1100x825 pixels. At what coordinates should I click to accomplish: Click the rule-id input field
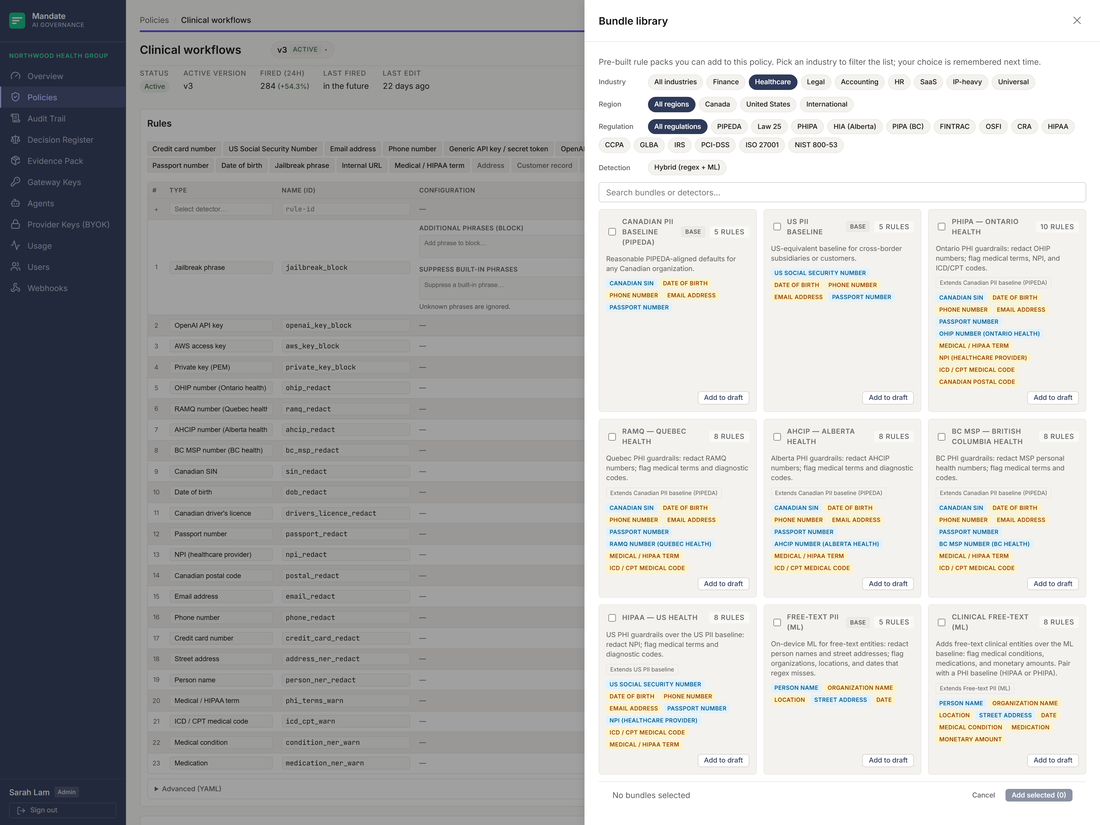coord(345,209)
